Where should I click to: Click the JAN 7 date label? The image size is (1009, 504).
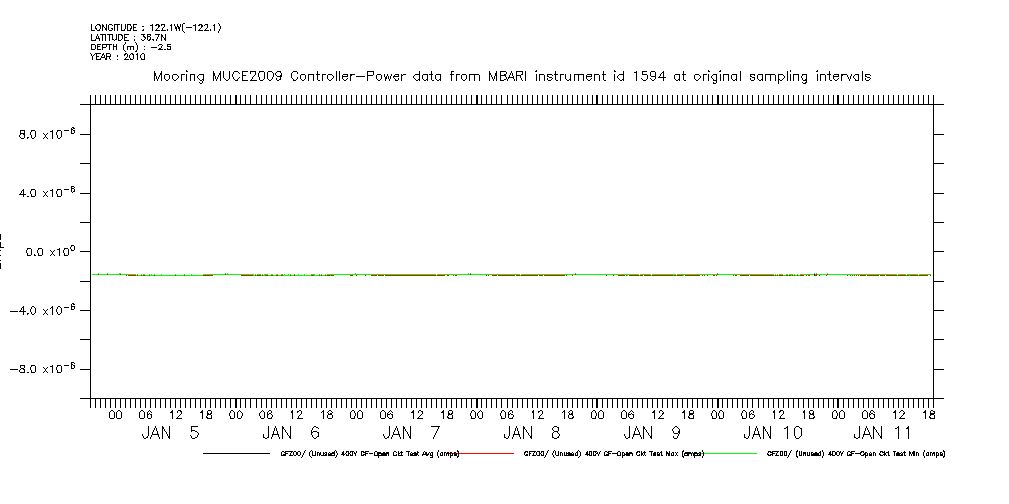click(x=411, y=433)
